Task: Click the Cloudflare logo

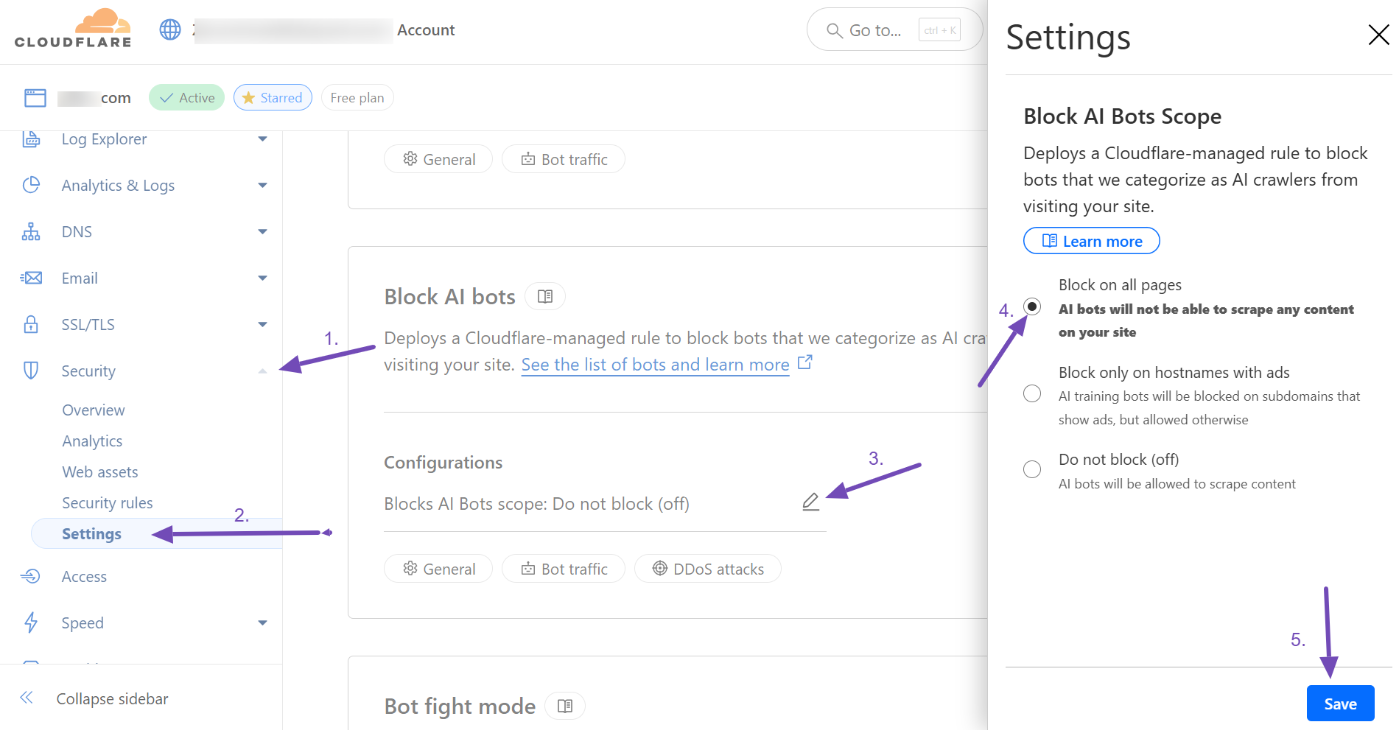Action: 73,28
